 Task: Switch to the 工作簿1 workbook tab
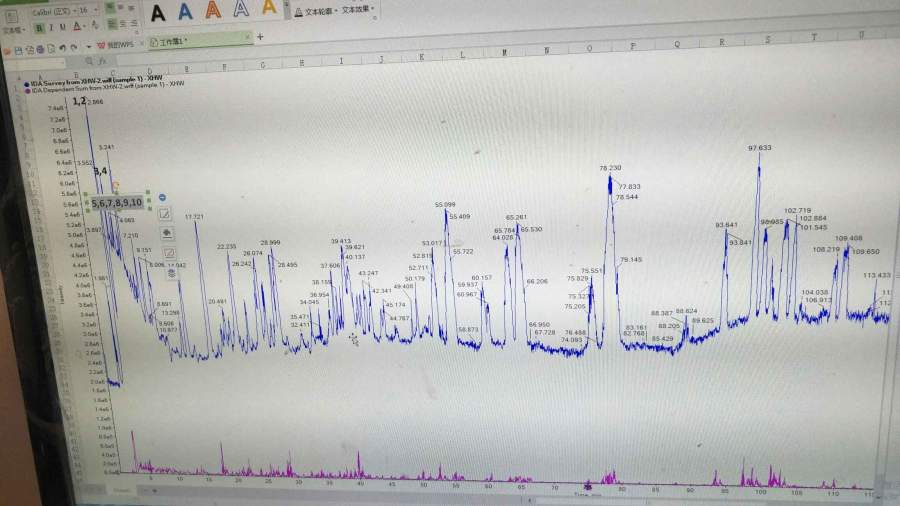(201, 41)
